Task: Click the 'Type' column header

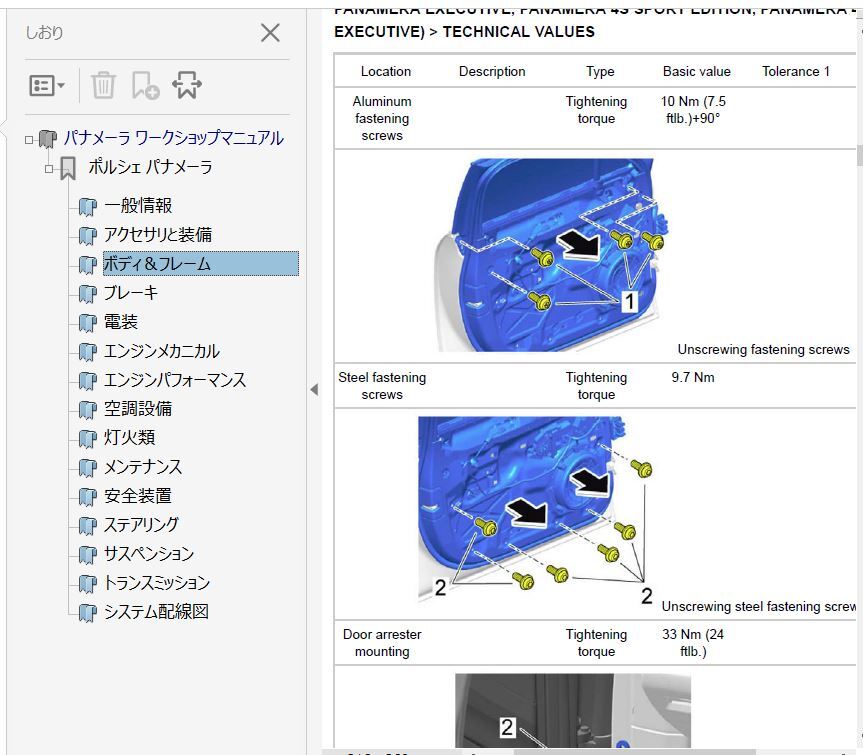Action: pyautogui.click(x=600, y=72)
